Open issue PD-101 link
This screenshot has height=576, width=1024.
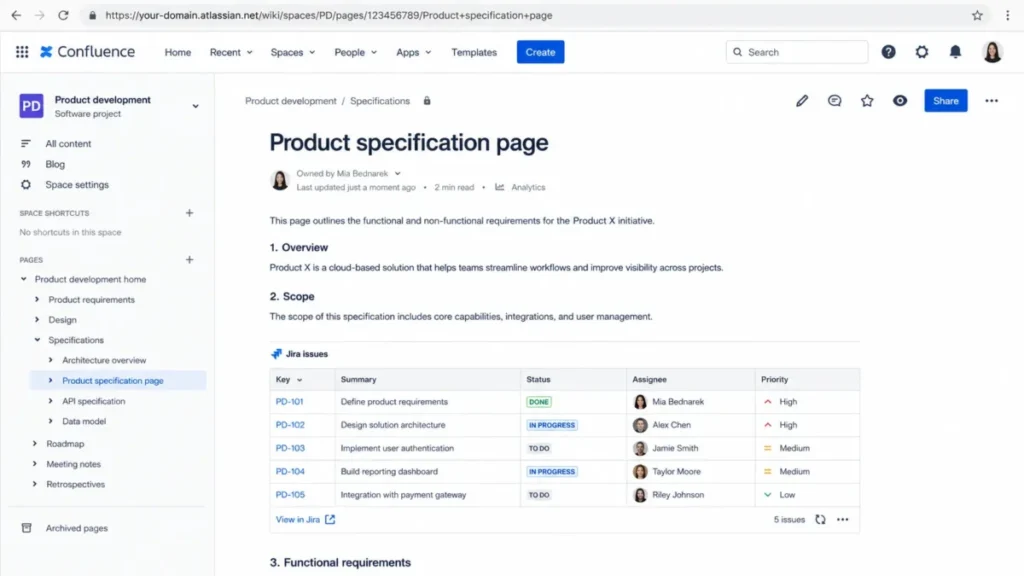pos(289,402)
